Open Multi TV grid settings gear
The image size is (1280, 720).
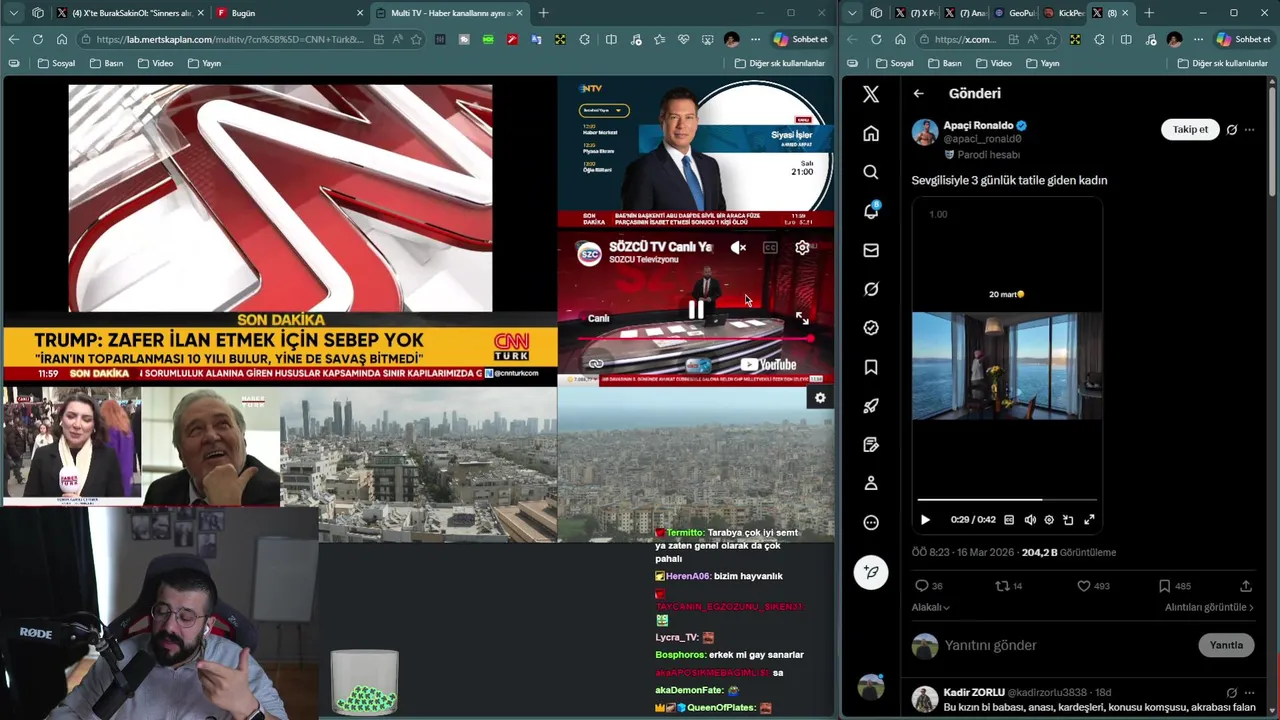pos(820,398)
